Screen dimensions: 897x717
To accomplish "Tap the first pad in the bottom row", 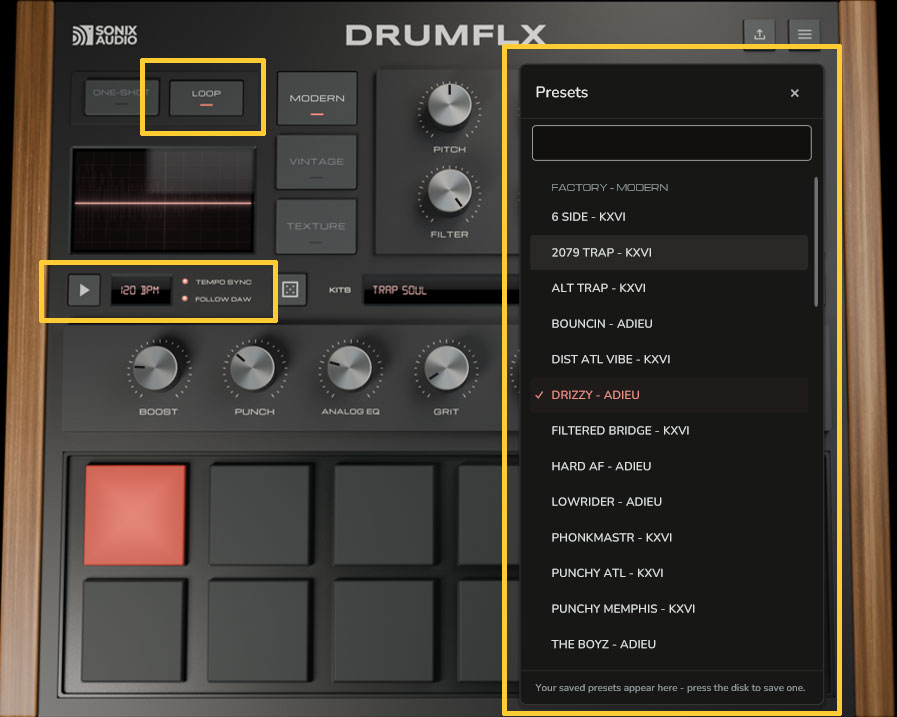I will [x=135, y=631].
